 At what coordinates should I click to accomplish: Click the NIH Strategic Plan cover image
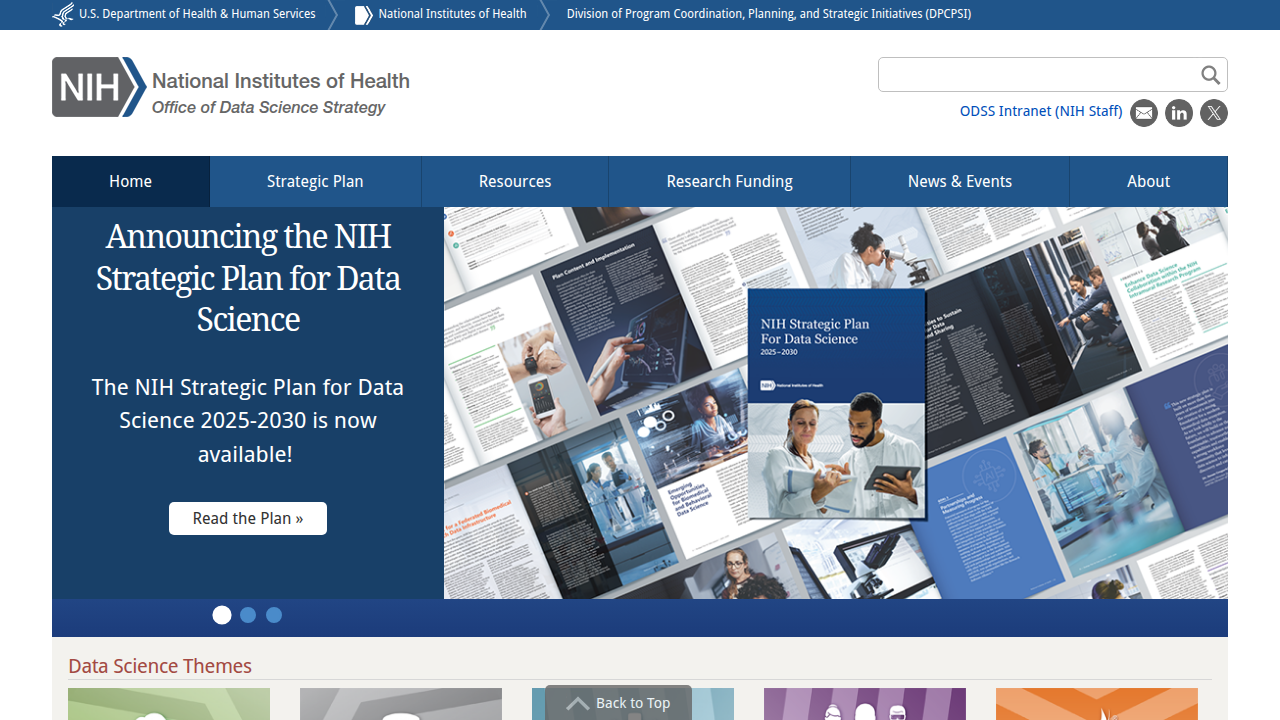836,404
